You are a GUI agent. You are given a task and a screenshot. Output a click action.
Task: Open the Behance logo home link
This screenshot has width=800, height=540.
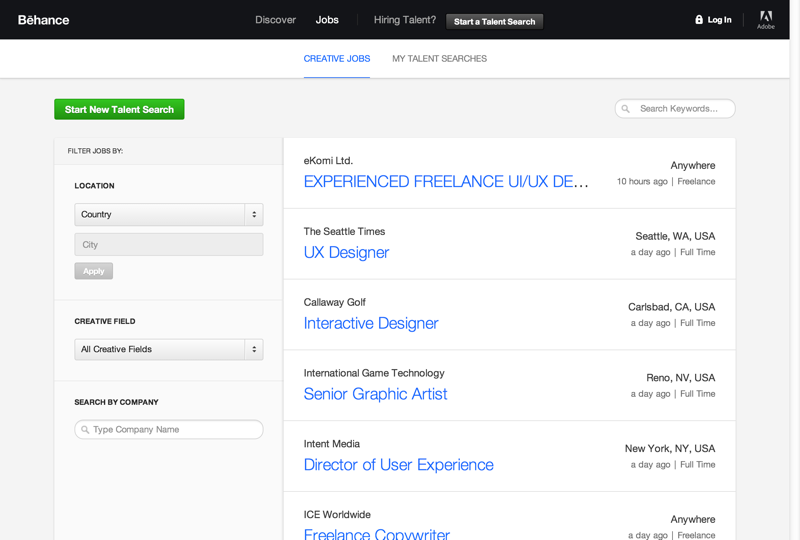click(x=43, y=20)
